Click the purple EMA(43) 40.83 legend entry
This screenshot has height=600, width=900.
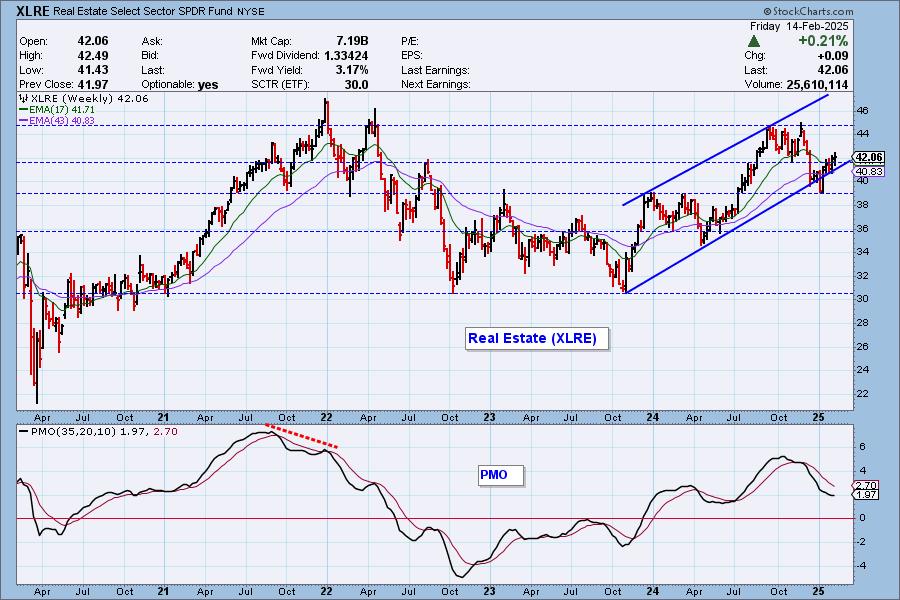click(x=57, y=121)
